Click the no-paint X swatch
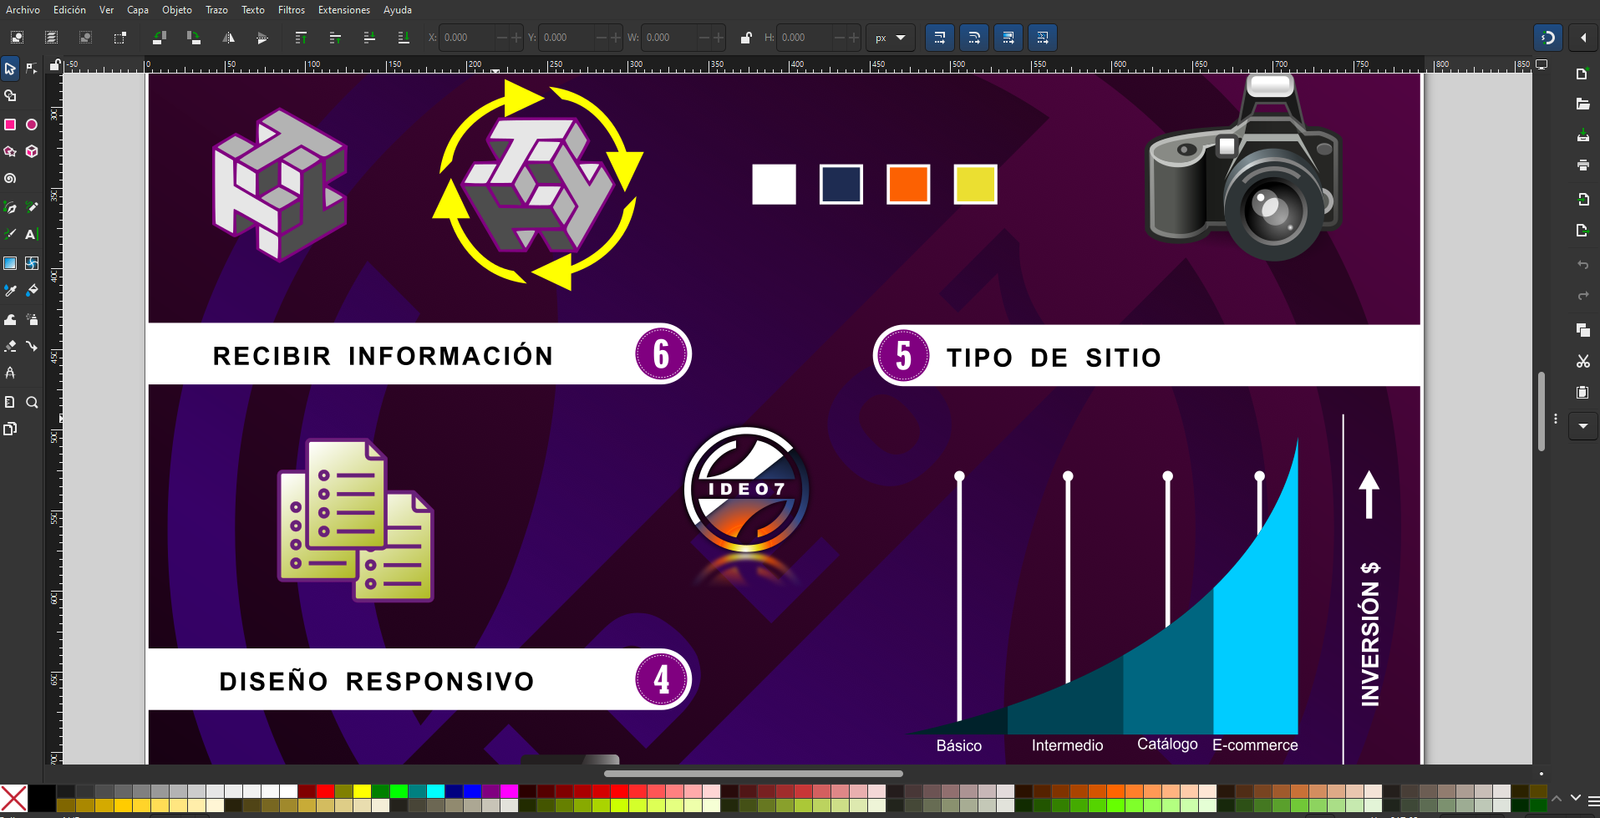This screenshot has width=1600, height=818. click(14, 798)
